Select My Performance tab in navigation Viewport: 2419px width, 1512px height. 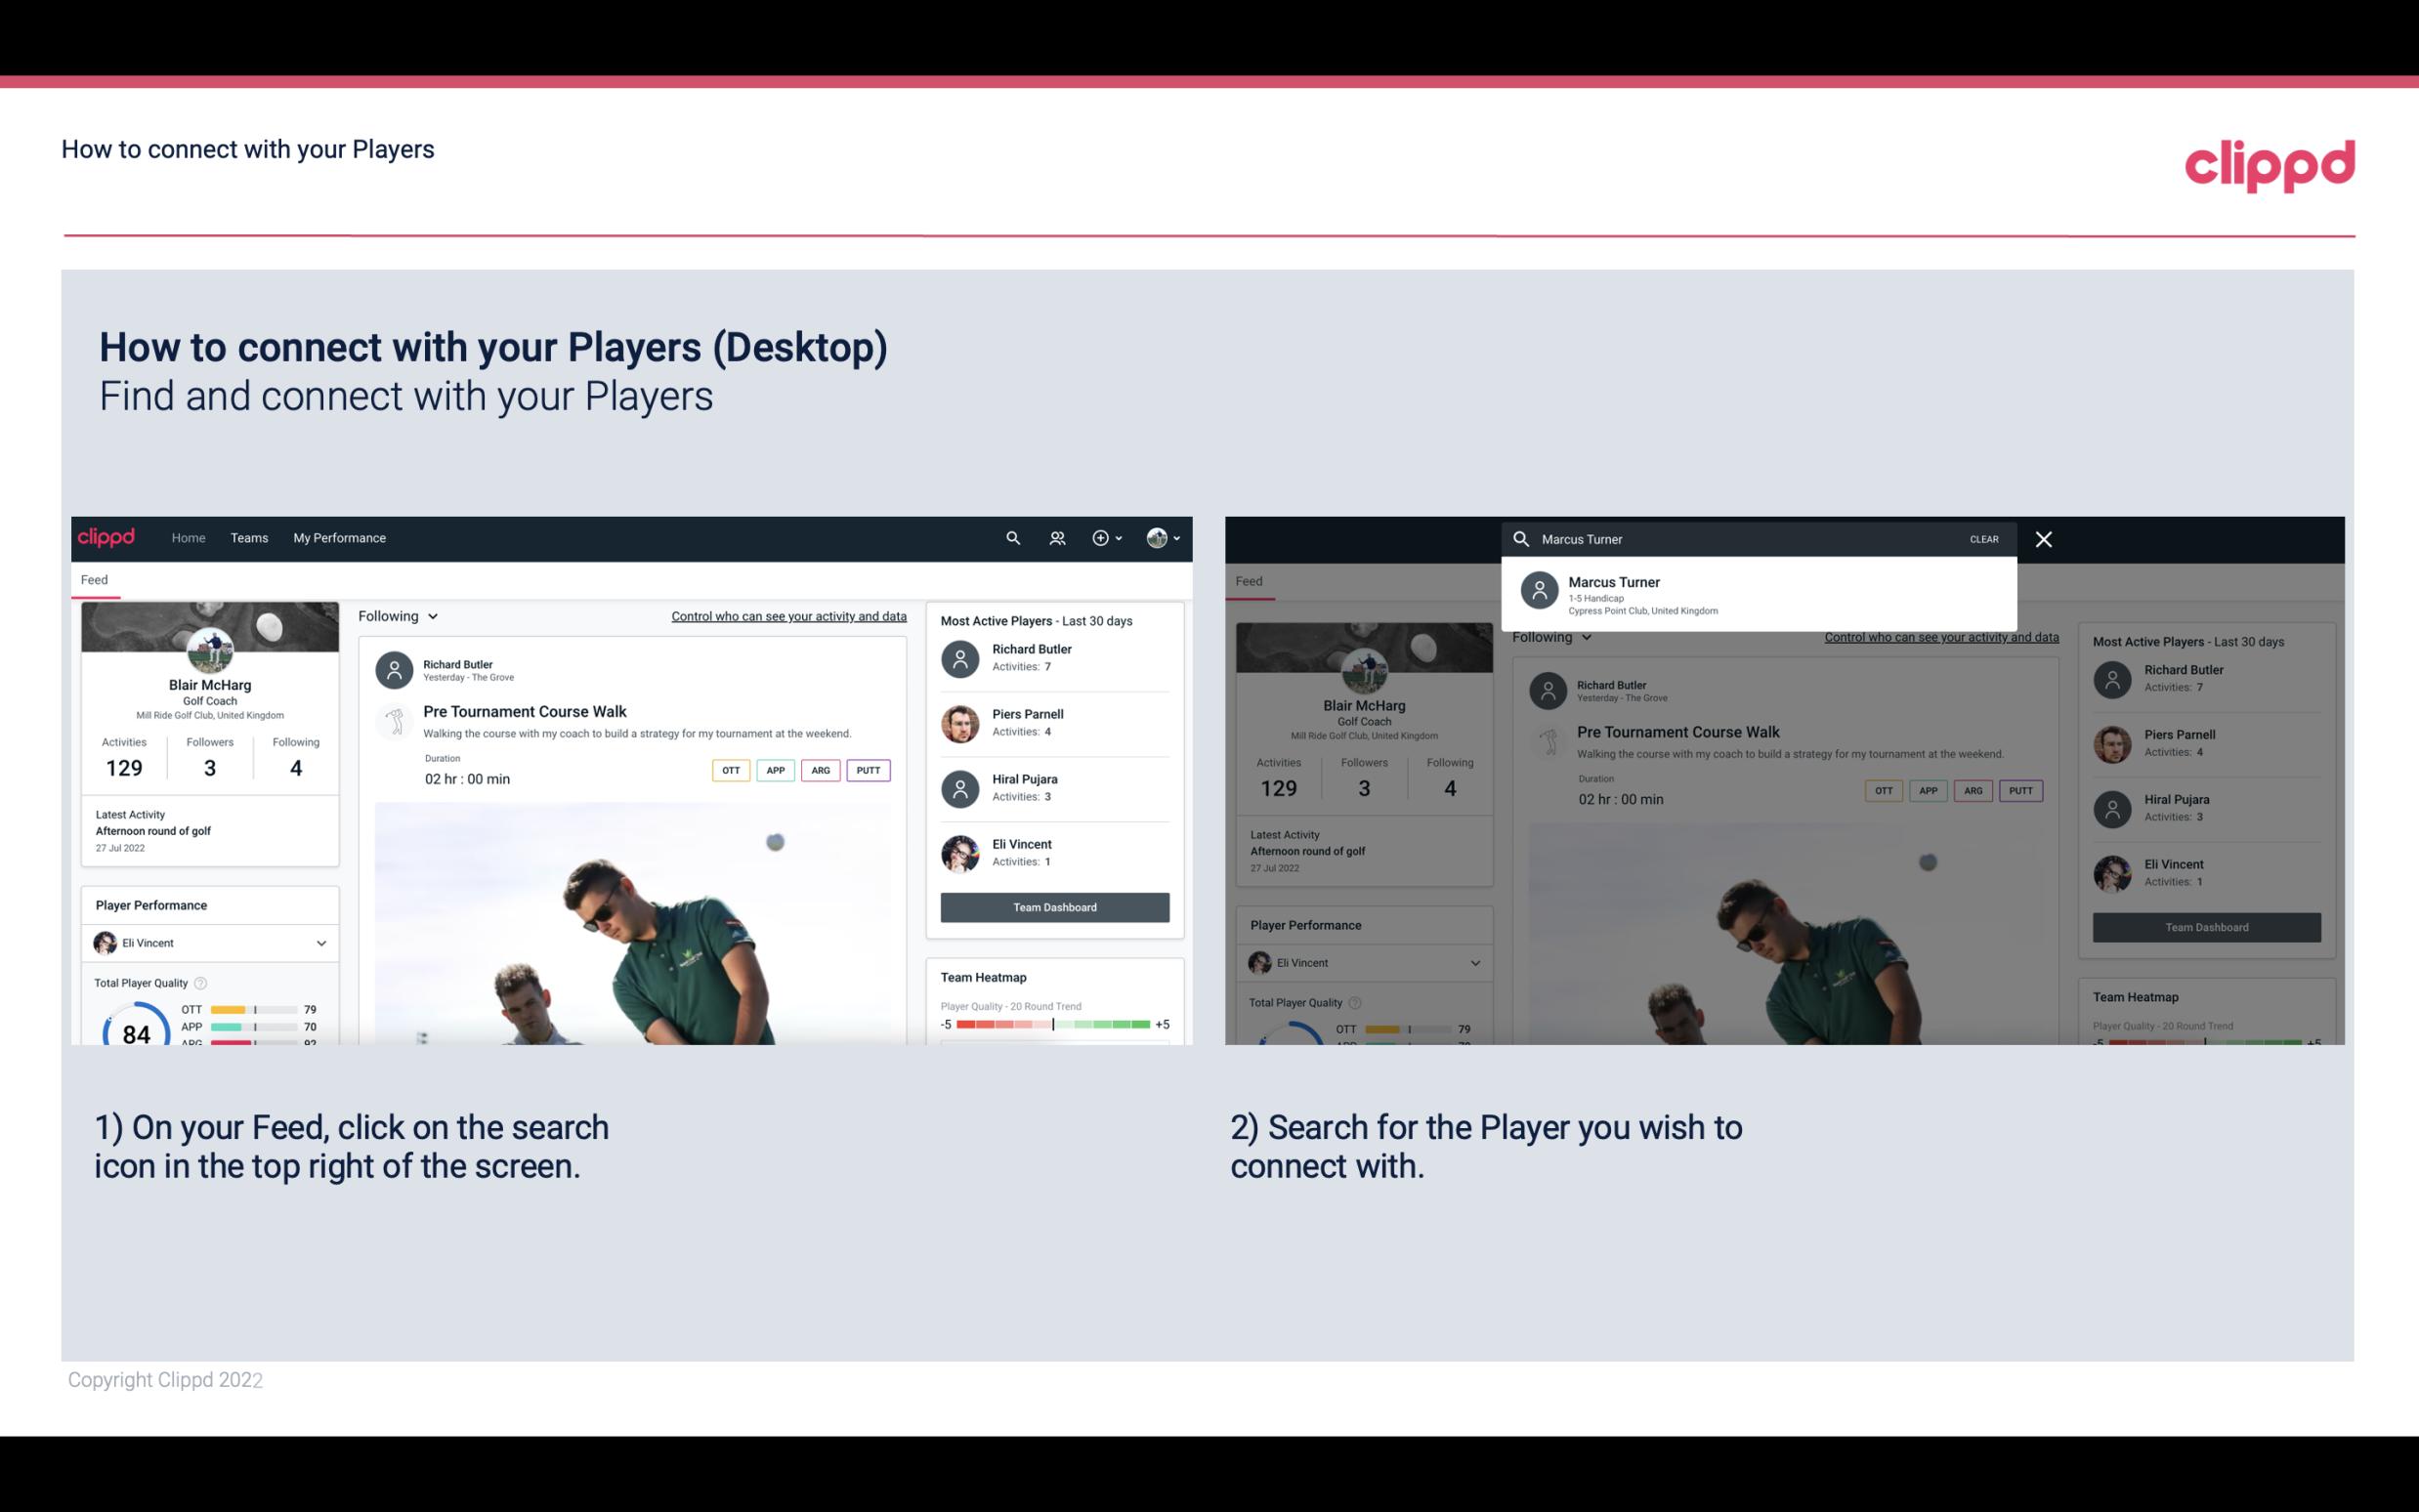[338, 538]
